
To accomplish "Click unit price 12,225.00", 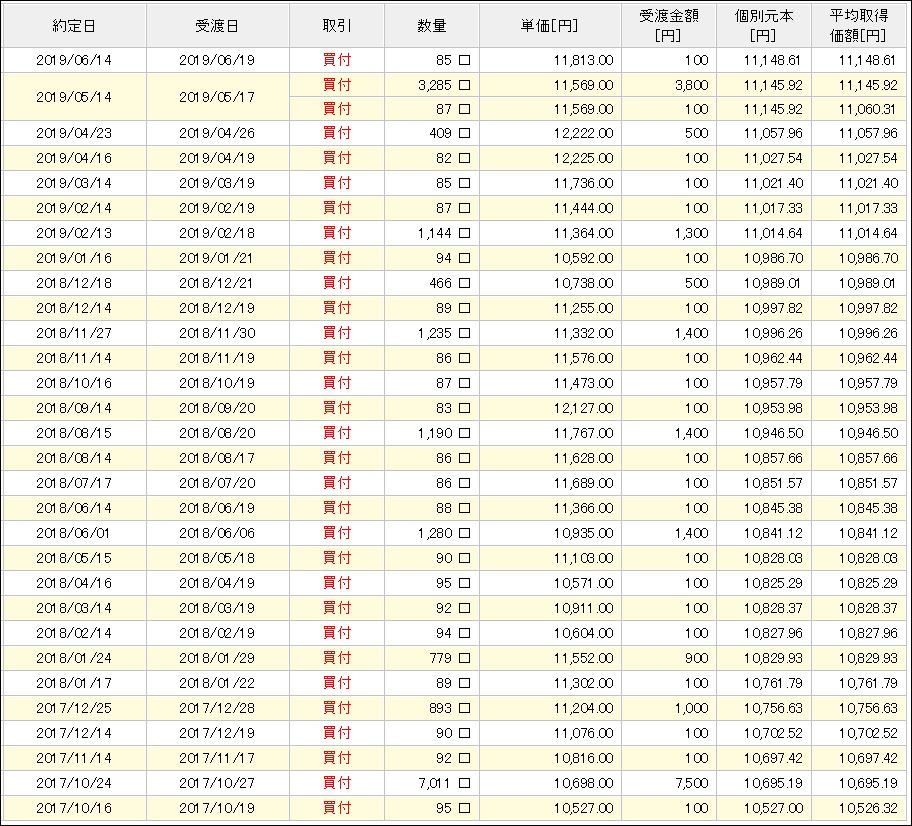I will pos(583,158).
